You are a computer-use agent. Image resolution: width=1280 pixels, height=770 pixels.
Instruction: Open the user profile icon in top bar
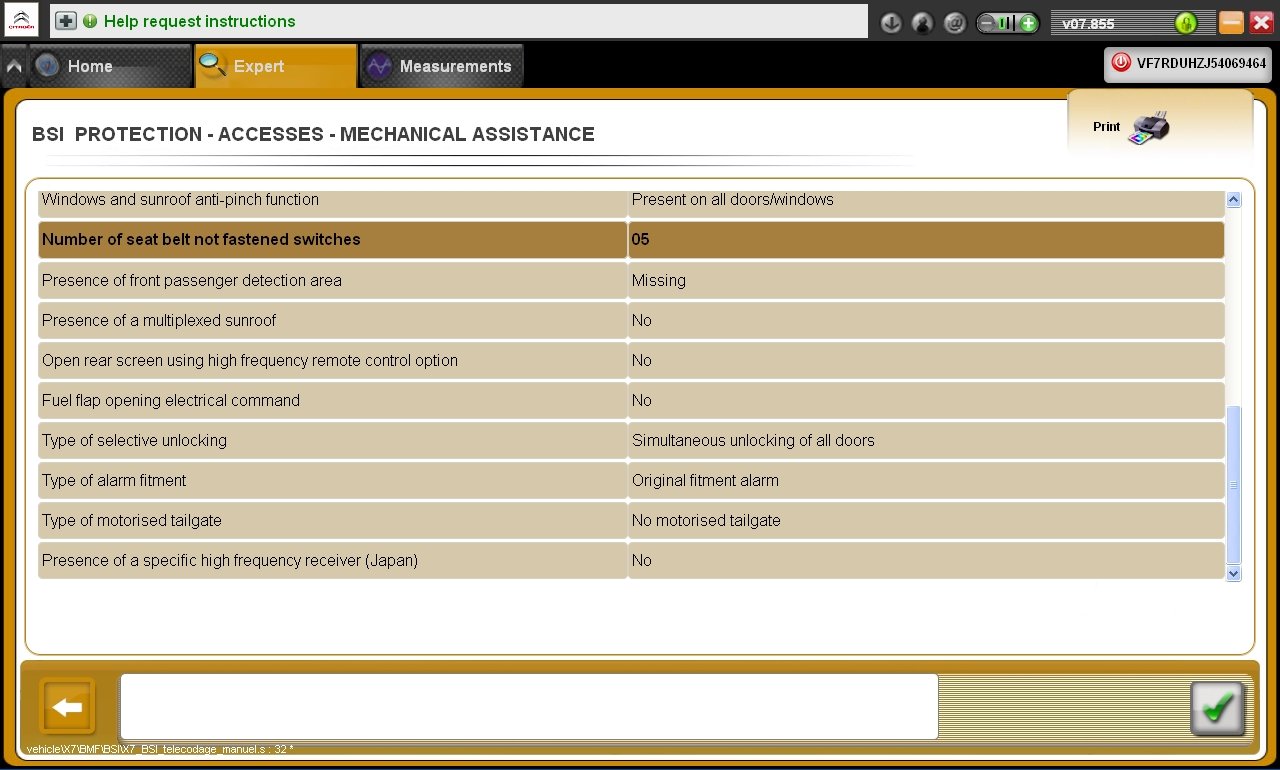923,22
